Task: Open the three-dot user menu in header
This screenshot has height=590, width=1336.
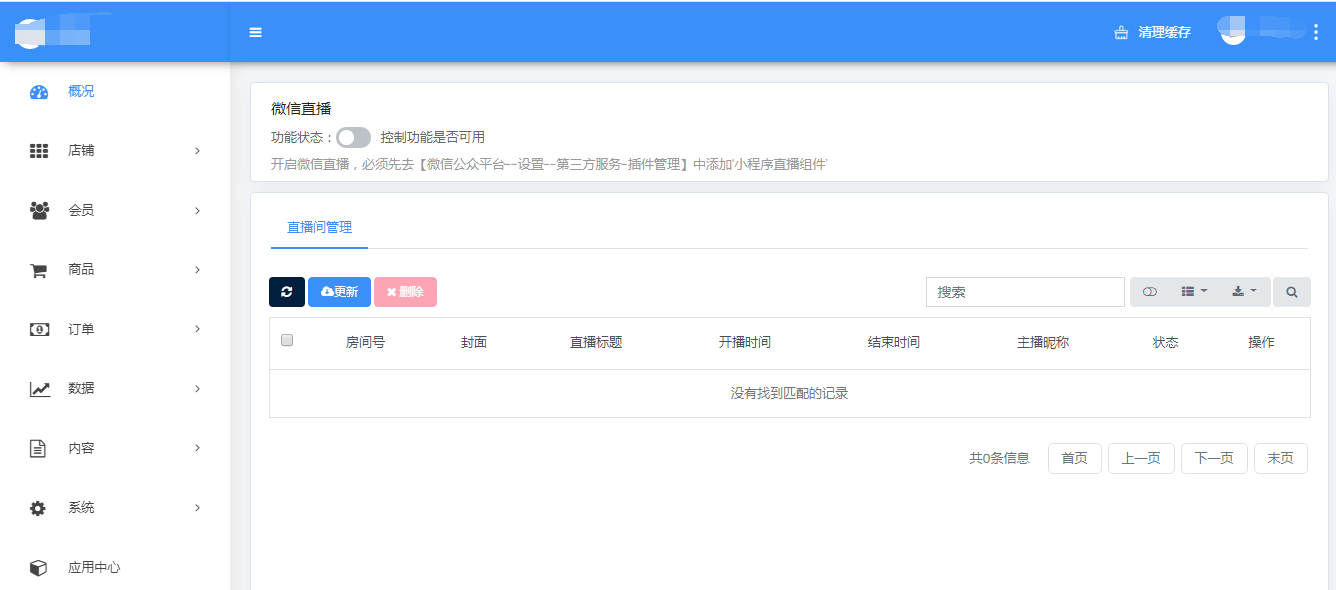Action: tap(1315, 32)
